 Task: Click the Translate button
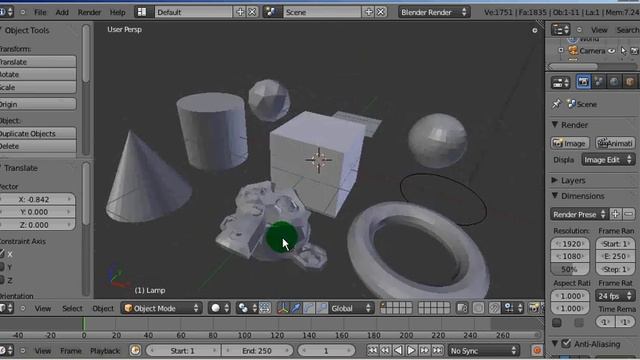(38, 62)
